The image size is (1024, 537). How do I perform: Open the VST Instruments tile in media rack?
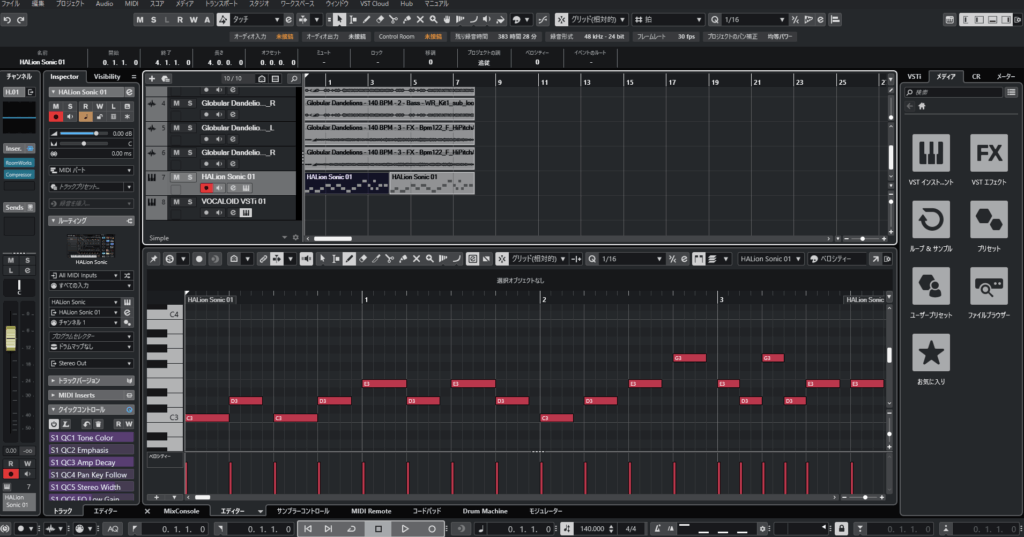point(932,153)
